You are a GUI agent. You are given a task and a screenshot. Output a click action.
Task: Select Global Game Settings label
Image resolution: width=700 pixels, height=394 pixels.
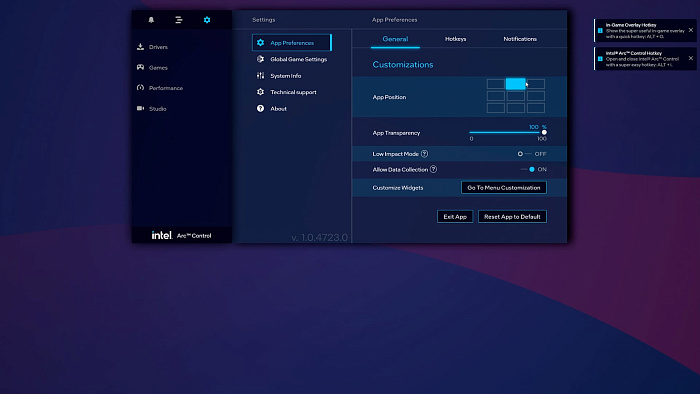(x=299, y=59)
